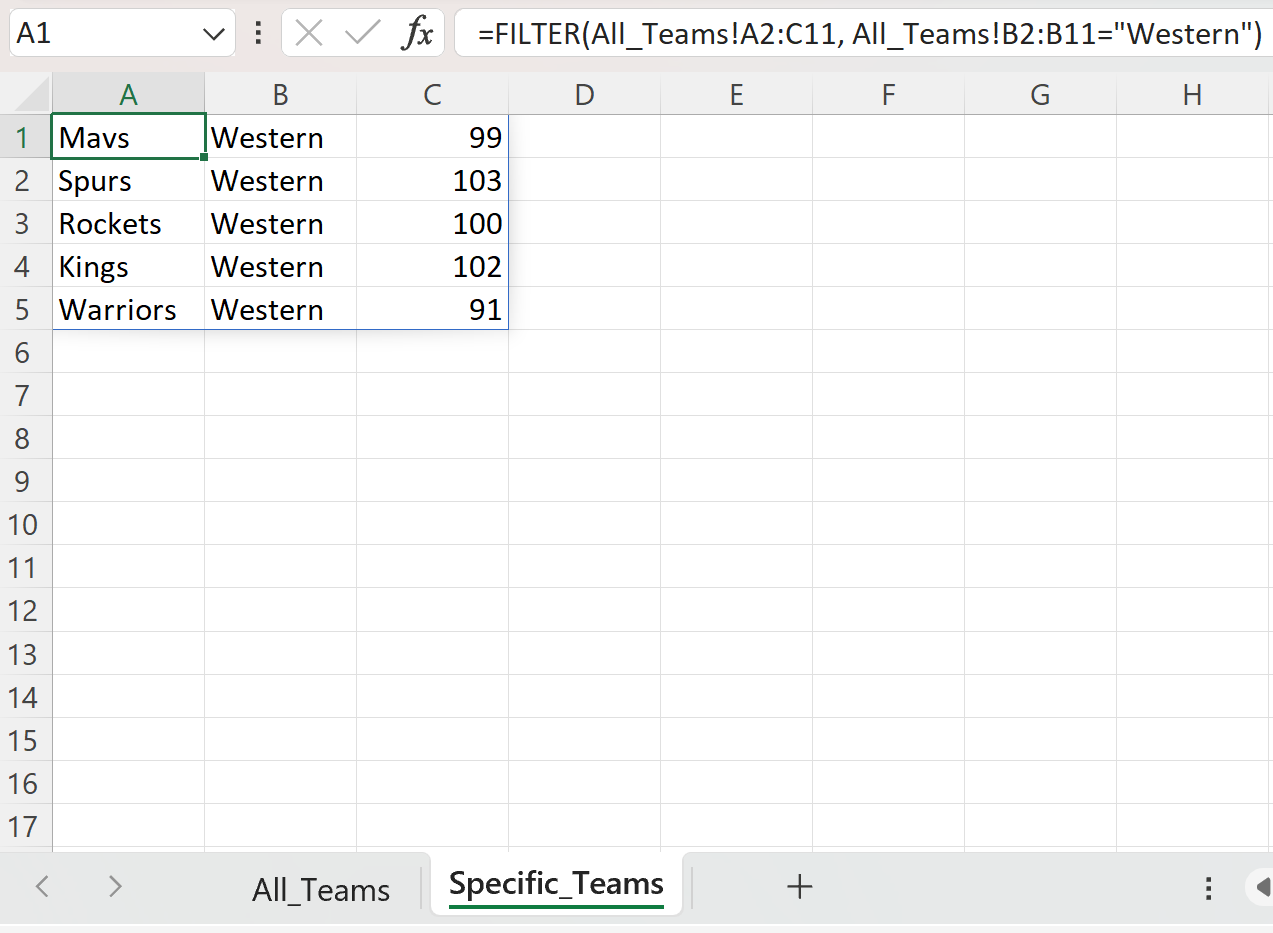Select row 1 header
Image resolution: width=1273 pixels, height=933 pixels.
coord(26,137)
